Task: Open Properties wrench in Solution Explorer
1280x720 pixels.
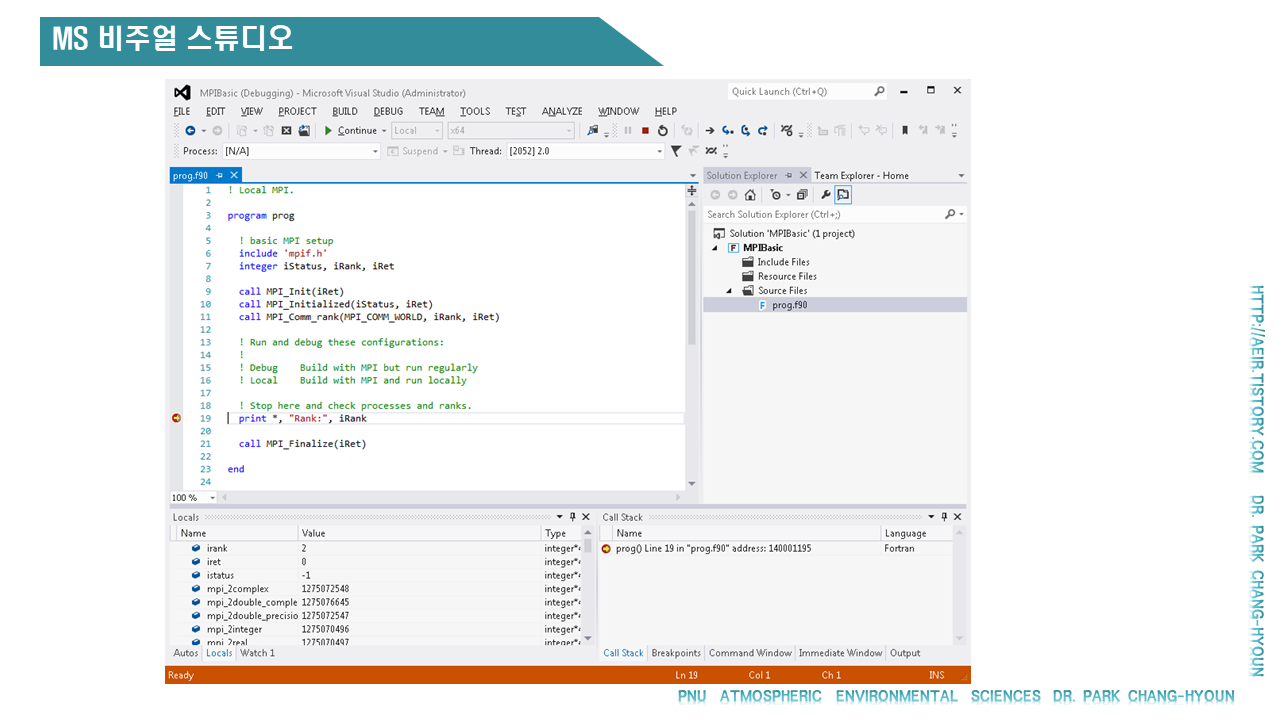Action: [x=826, y=195]
